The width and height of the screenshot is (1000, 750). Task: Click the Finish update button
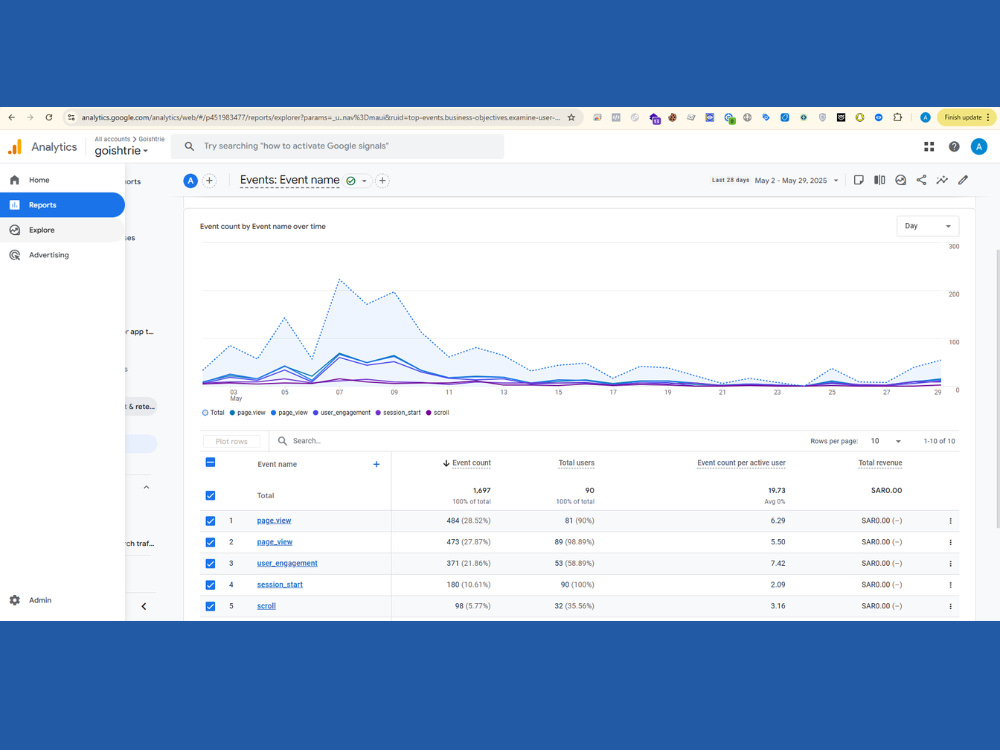click(x=966, y=117)
